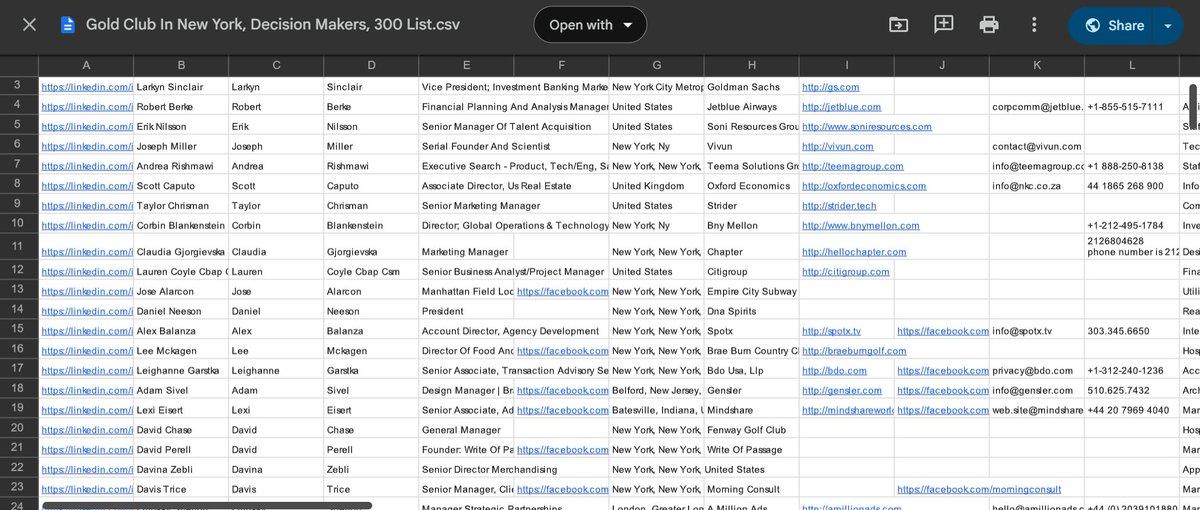Open the http://citigroup.com link

(845, 272)
